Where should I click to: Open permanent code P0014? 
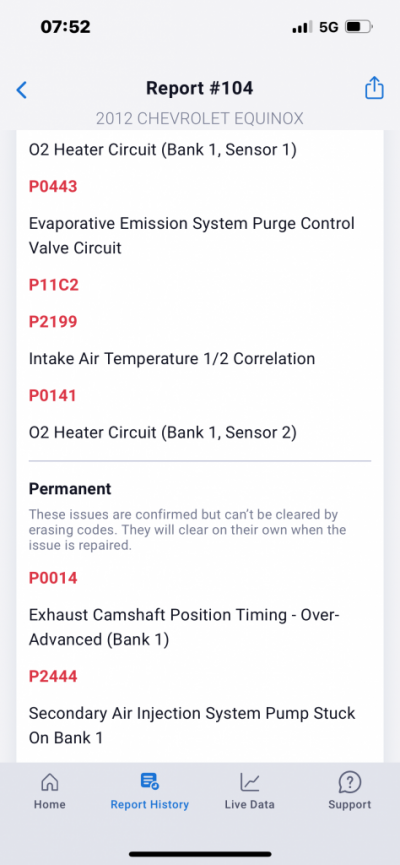(x=53, y=578)
